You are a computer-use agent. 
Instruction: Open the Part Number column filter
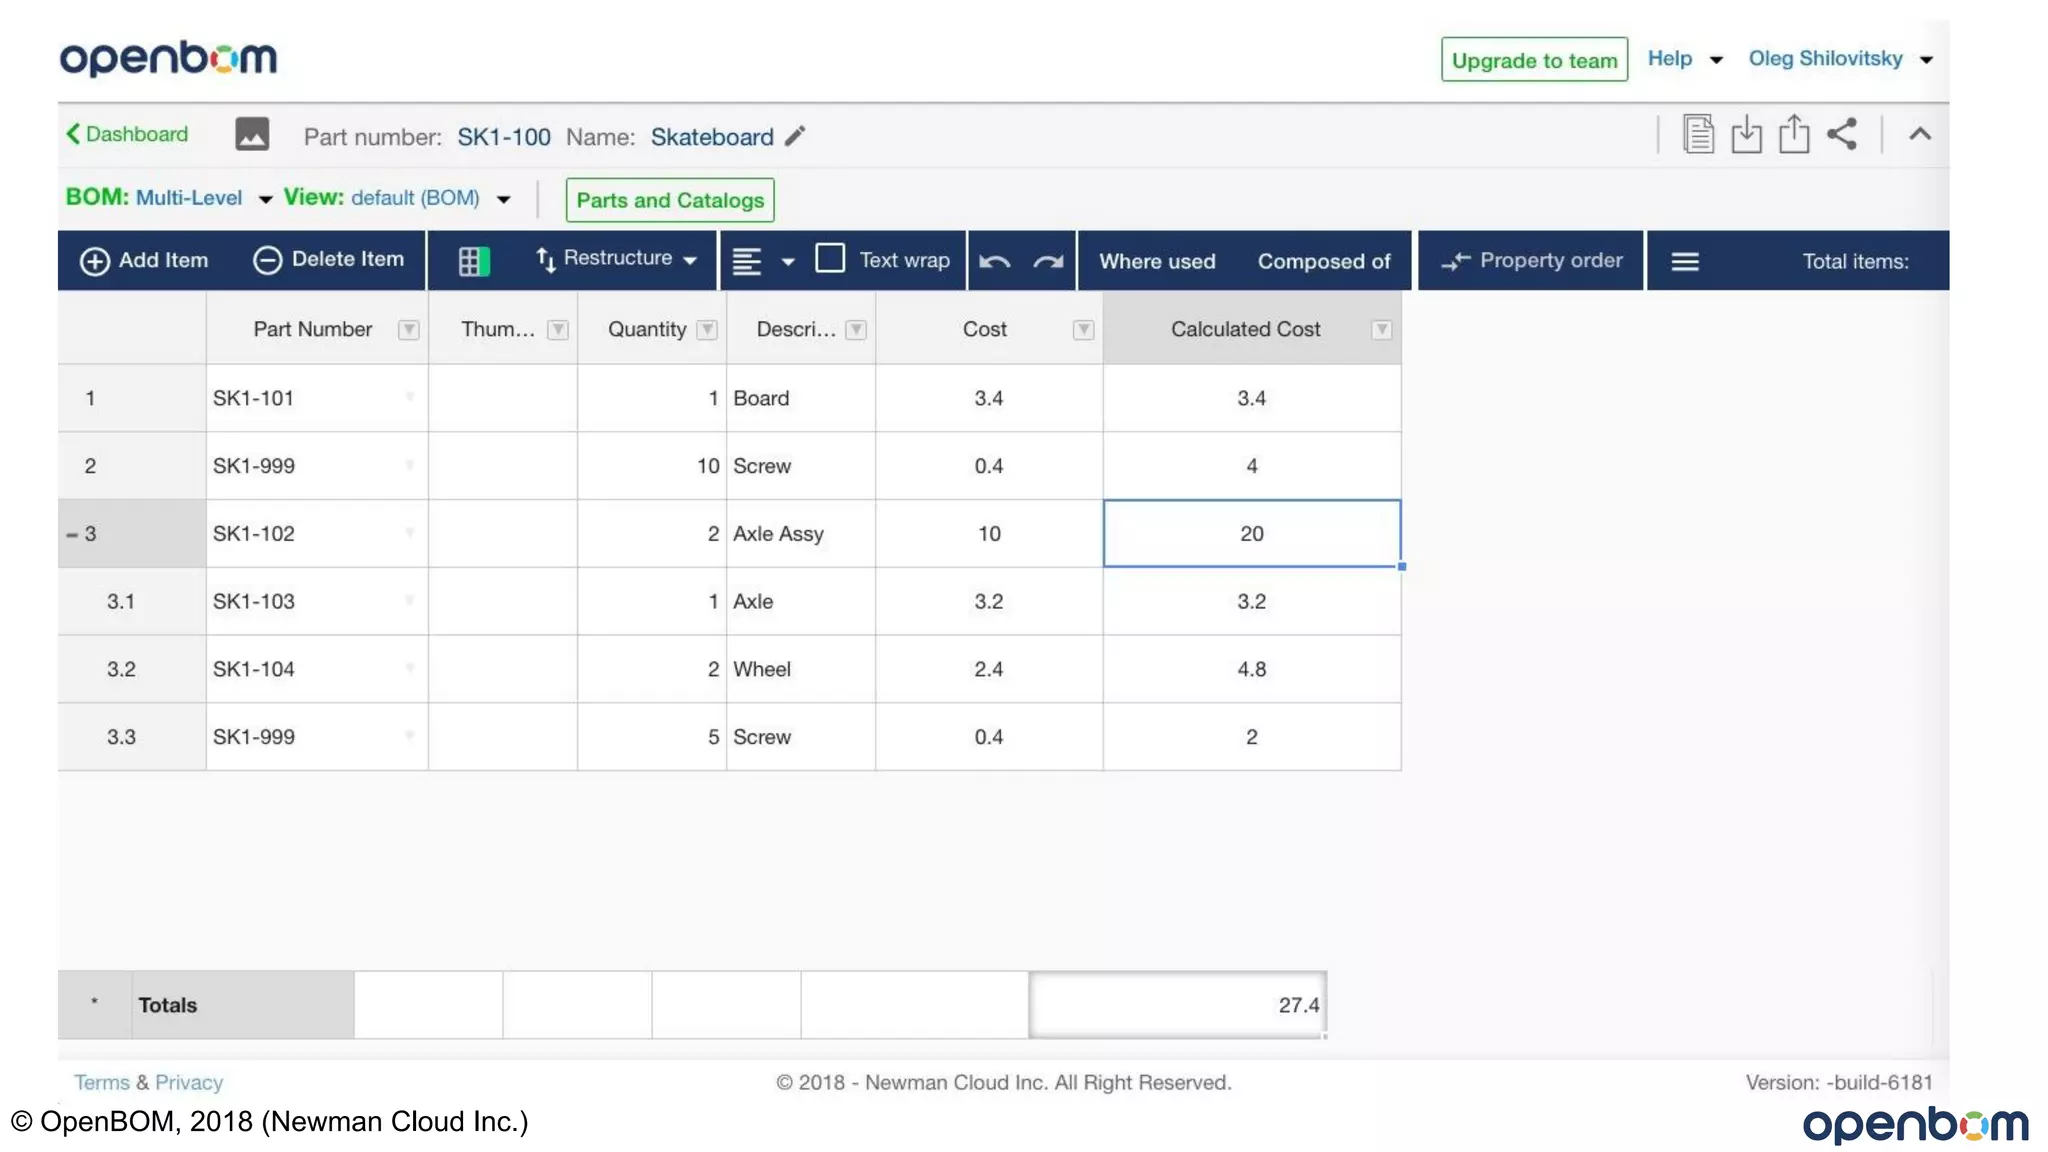tap(408, 330)
